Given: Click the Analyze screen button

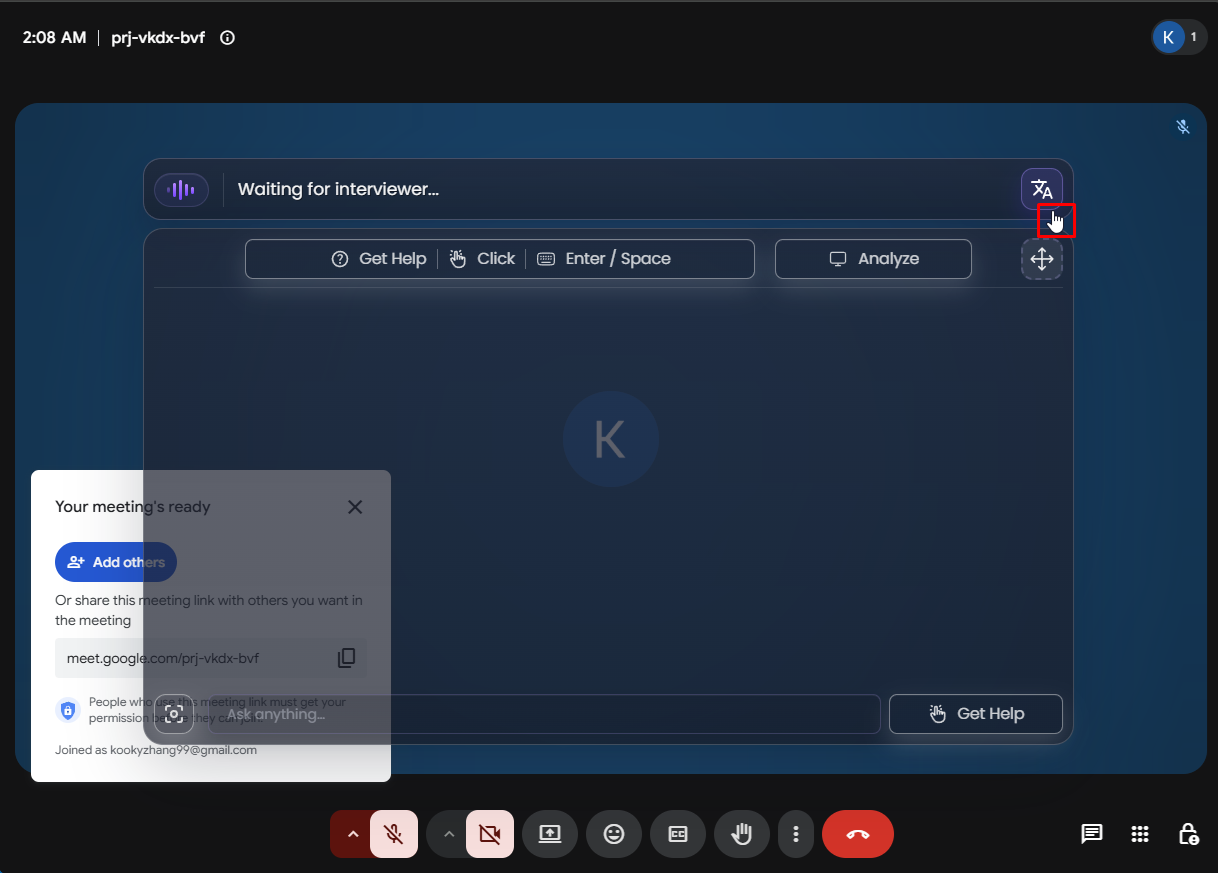Looking at the screenshot, I should coord(873,259).
